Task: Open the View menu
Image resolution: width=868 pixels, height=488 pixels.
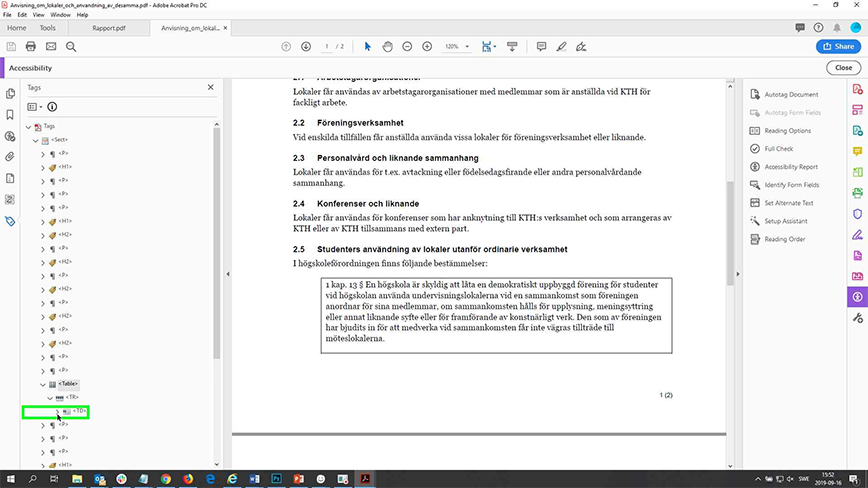Action: coord(38,15)
